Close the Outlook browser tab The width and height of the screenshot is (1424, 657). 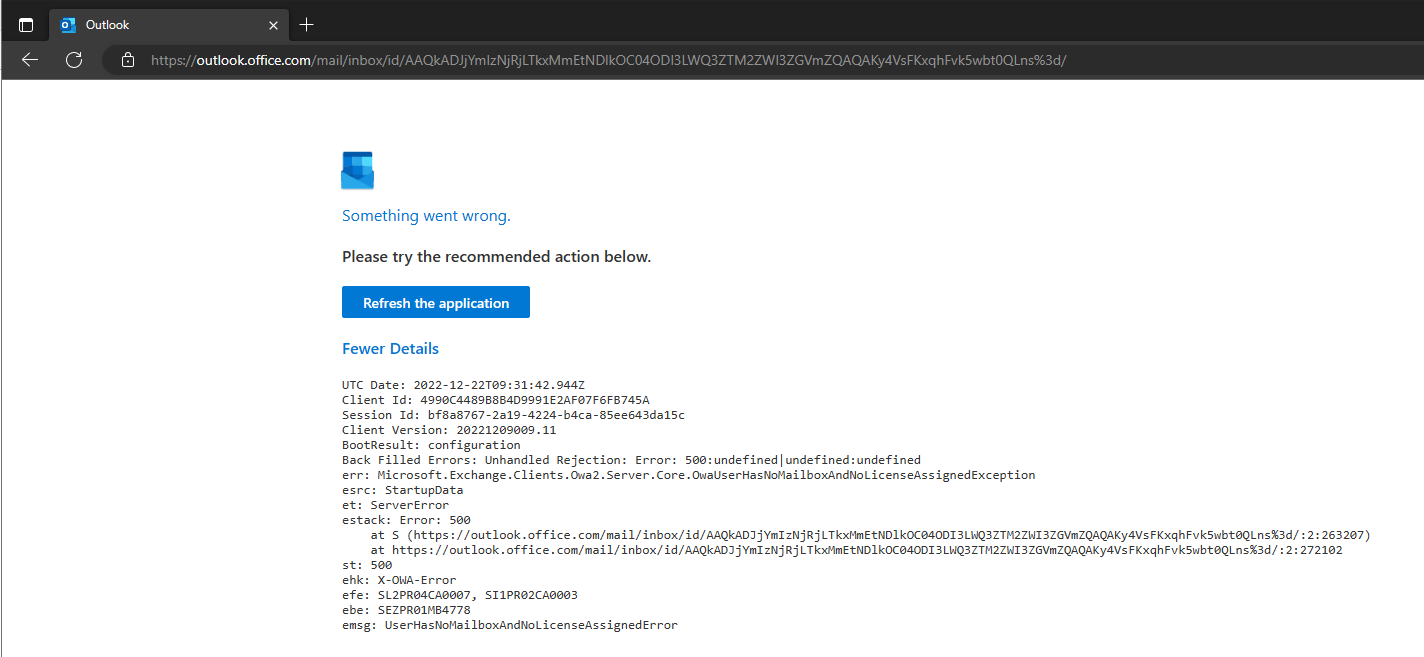tap(275, 24)
